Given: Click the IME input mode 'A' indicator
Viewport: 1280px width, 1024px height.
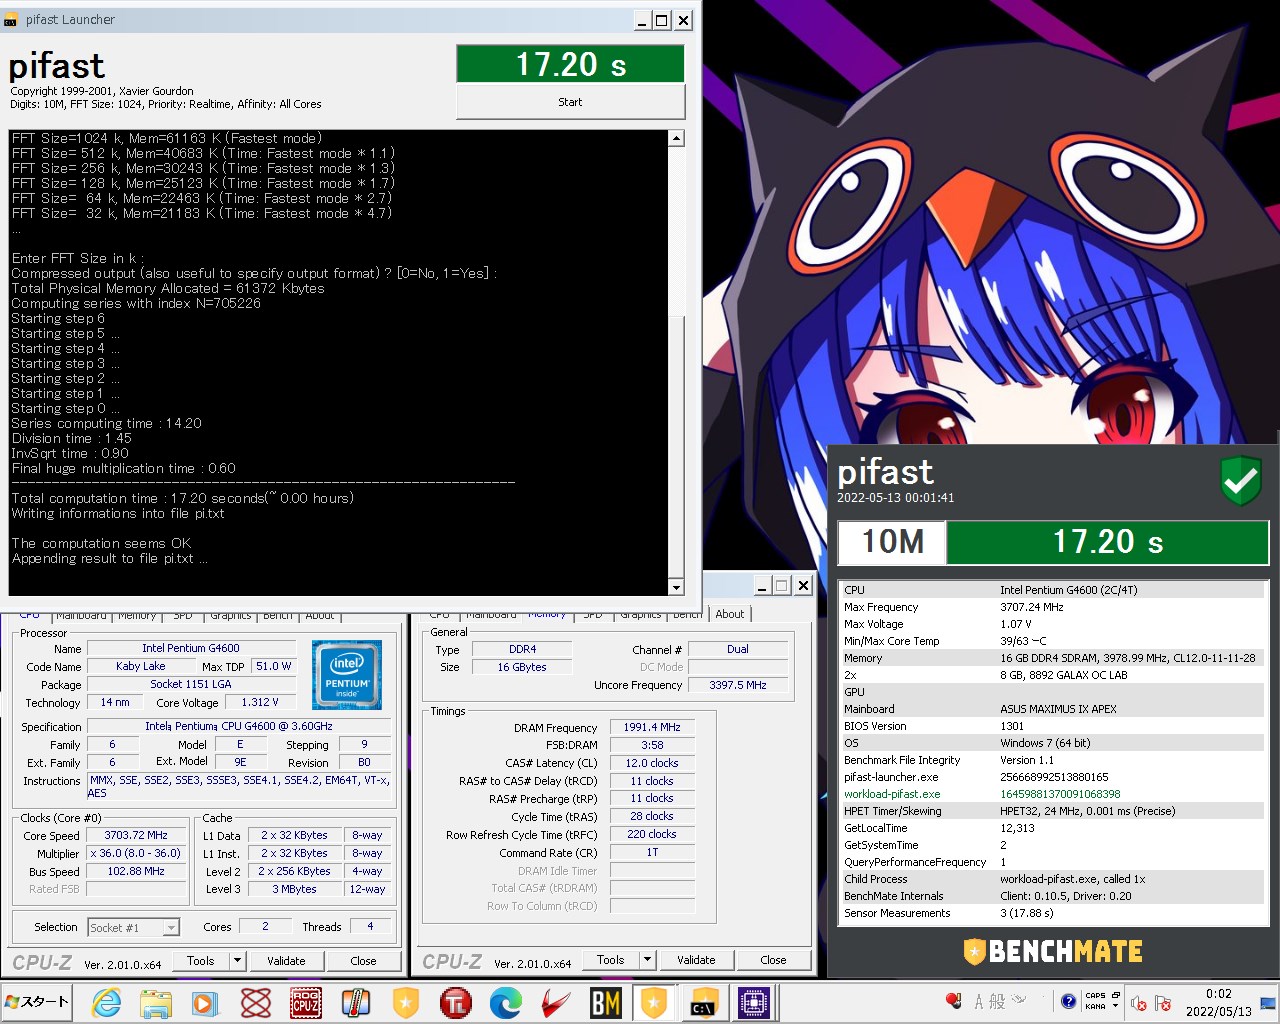Looking at the screenshot, I should coord(979,1001).
